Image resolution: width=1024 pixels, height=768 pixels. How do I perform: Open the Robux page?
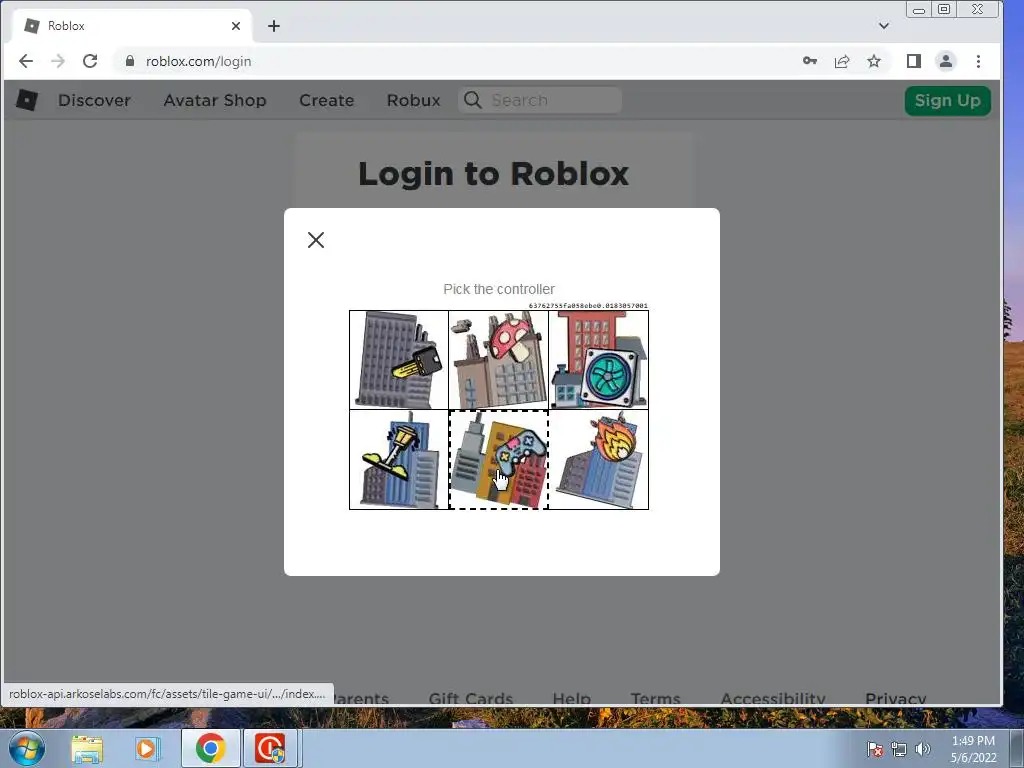point(413,100)
